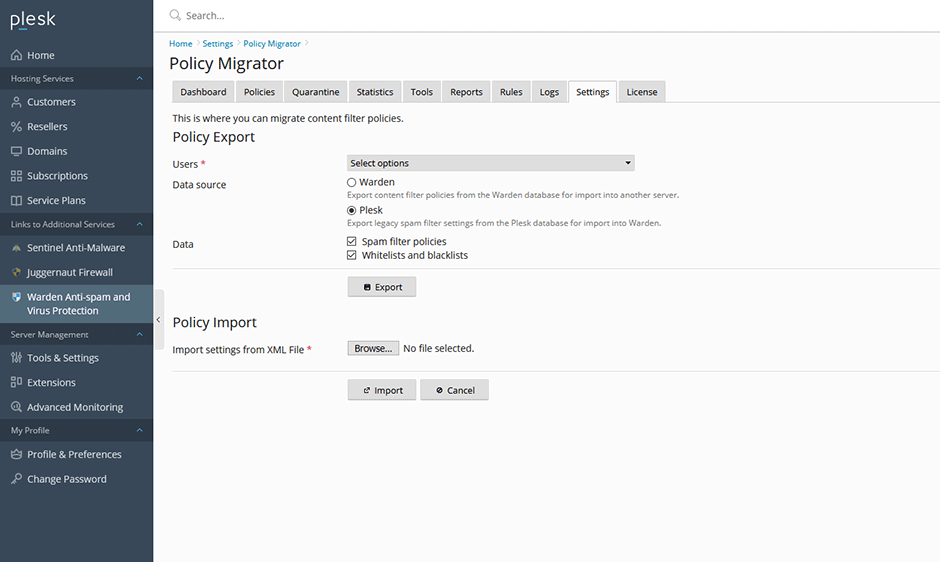Click the Settings breadcrumb link
The height and width of the screenshot is (562, 940).
pos(218,44)
